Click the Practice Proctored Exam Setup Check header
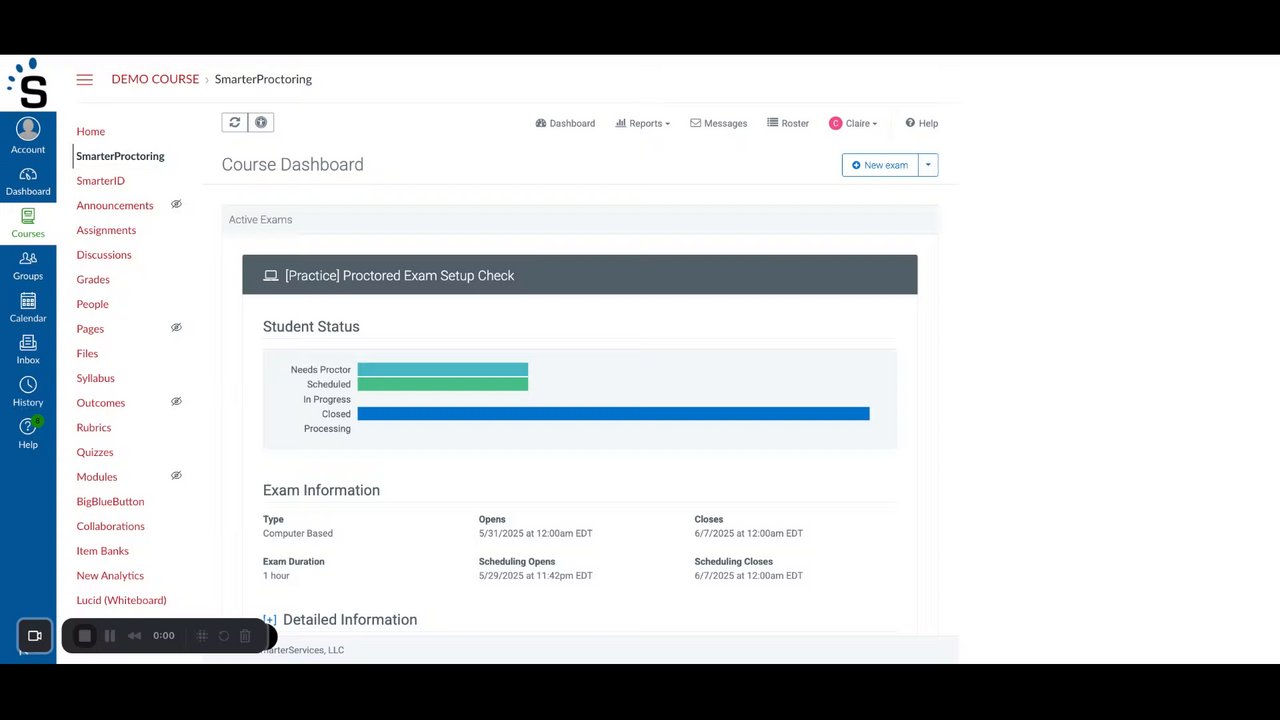Image resolution: width=1280 pixels, height=720 pixels. click(x=579, y=275)
